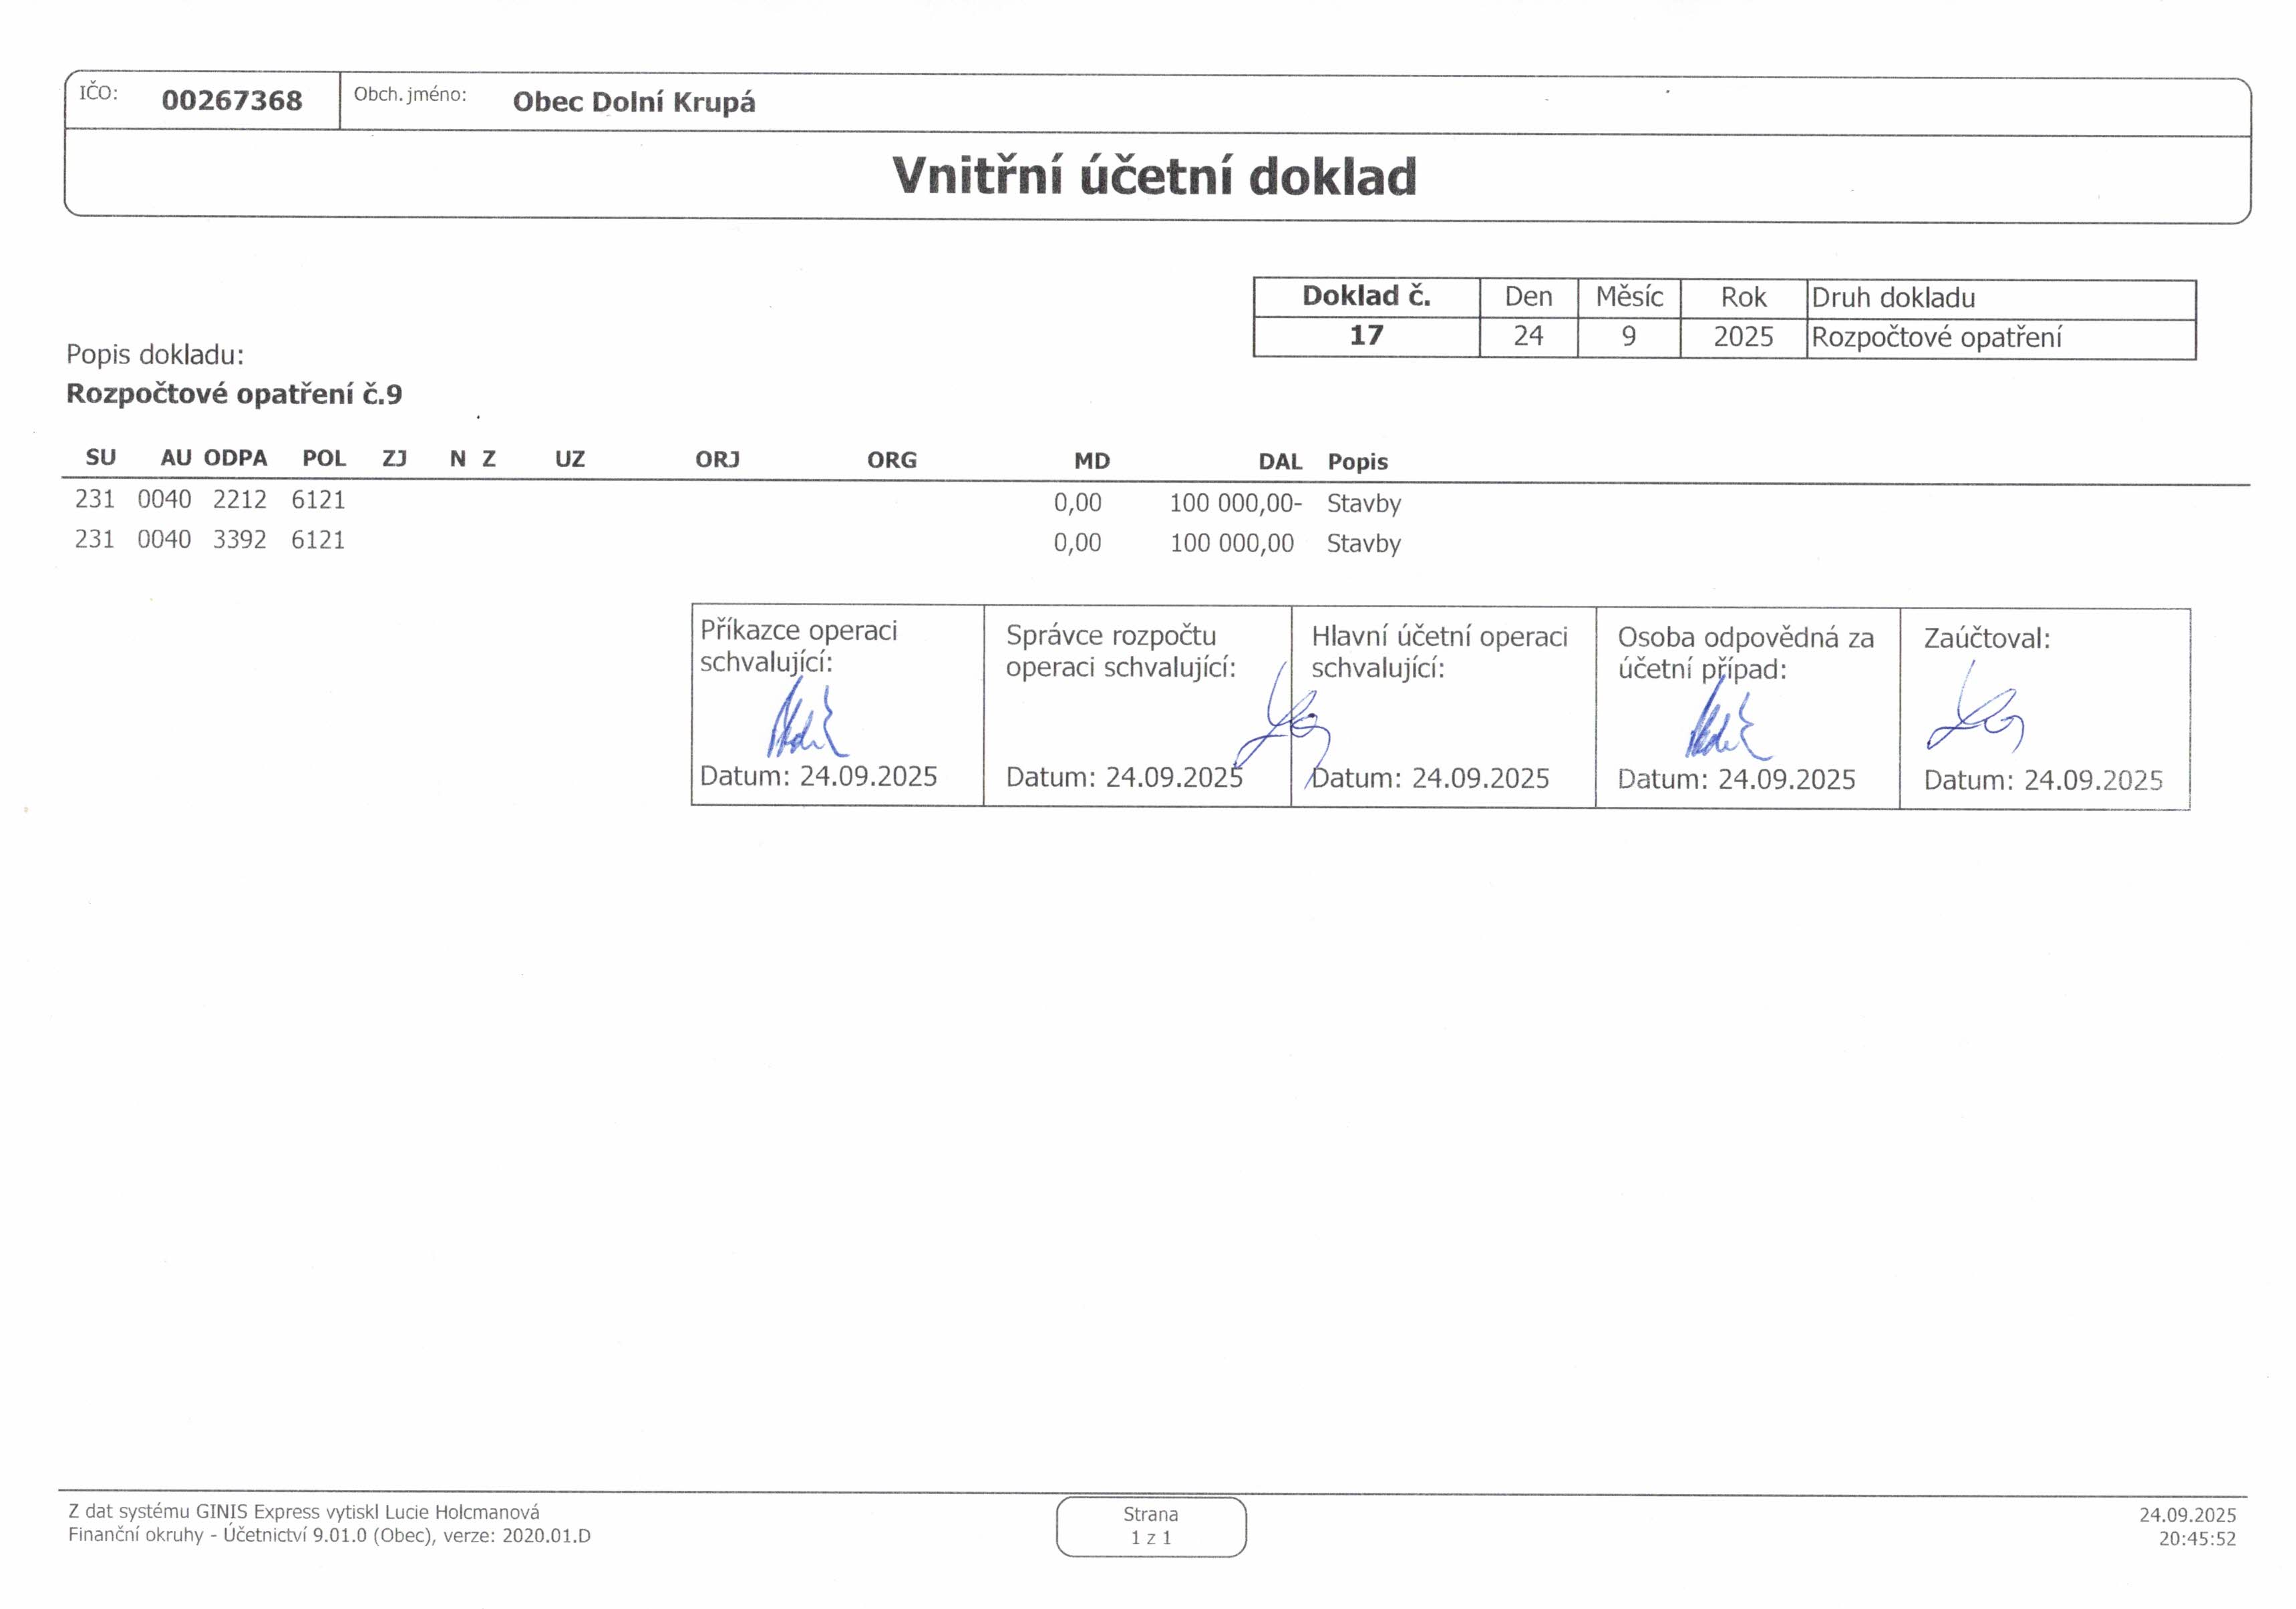This screenshot has height=1609, width=2296.
Task: Click the negative amount 100 000,00-
Action: (x=1235, y=502)
